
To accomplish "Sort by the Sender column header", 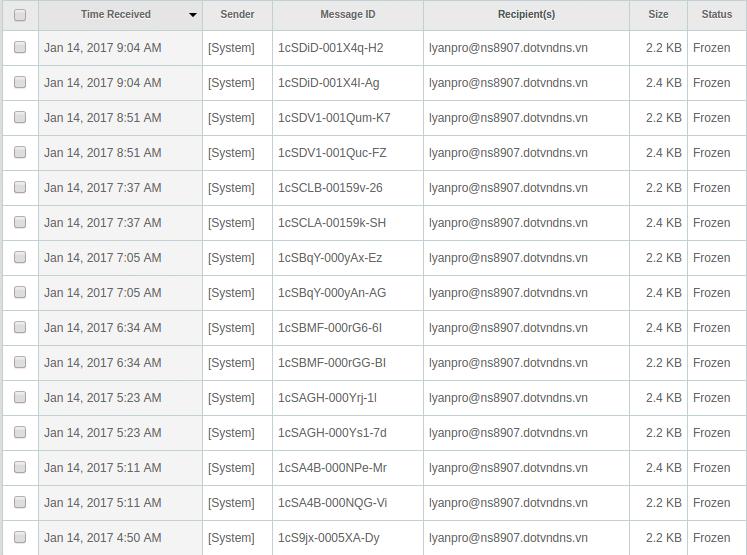I will coord(237,14).
